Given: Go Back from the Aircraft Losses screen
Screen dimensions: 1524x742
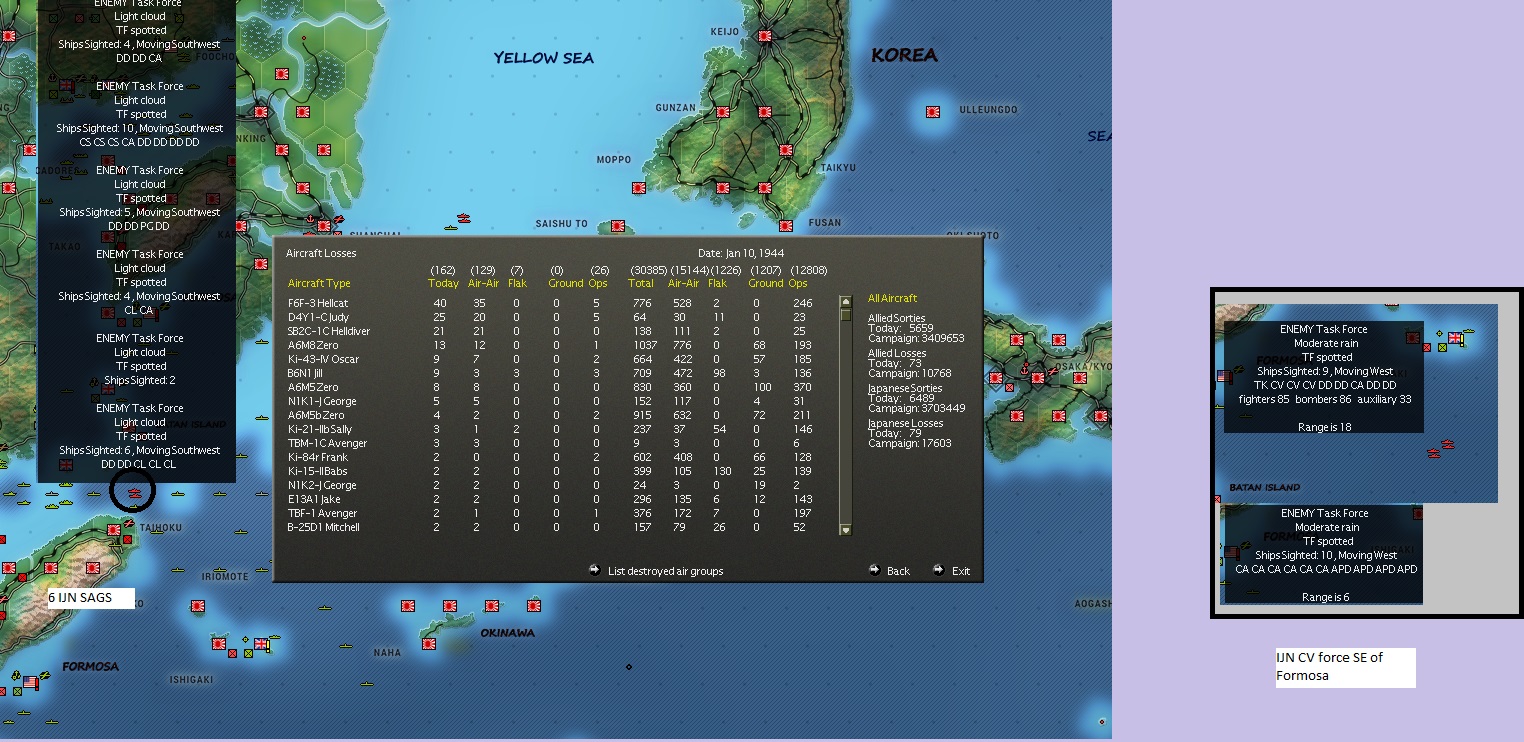Looking at the screenshot, I should pyautogui.click(x=890, y=571).
